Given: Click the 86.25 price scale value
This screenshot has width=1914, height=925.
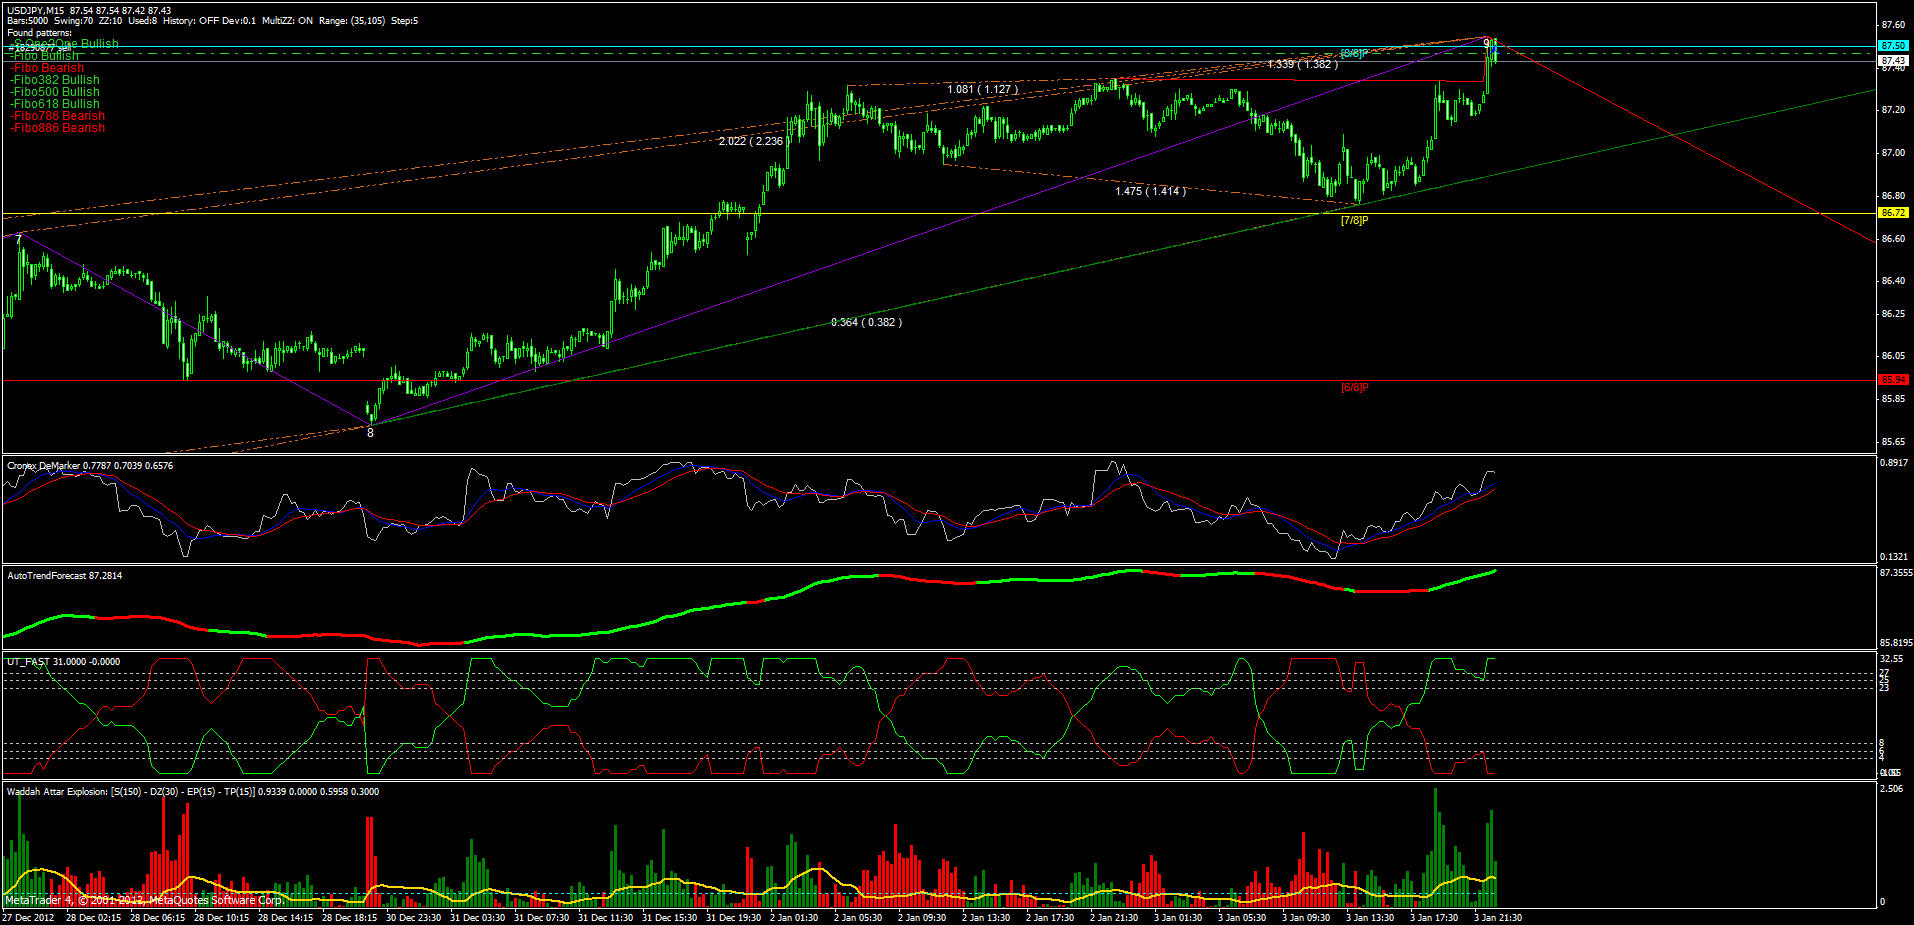Looking at the screenshot, I should (x=1893, y=314).
